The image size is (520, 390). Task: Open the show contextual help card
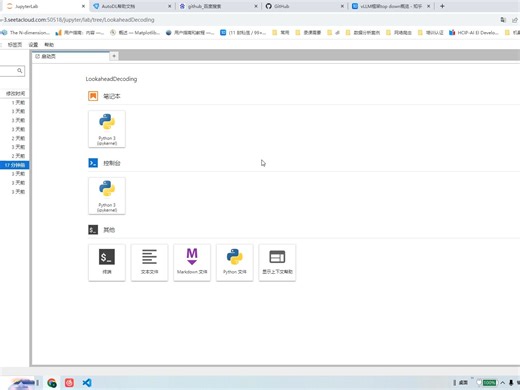pyautogui.click(x=277, y=262)
